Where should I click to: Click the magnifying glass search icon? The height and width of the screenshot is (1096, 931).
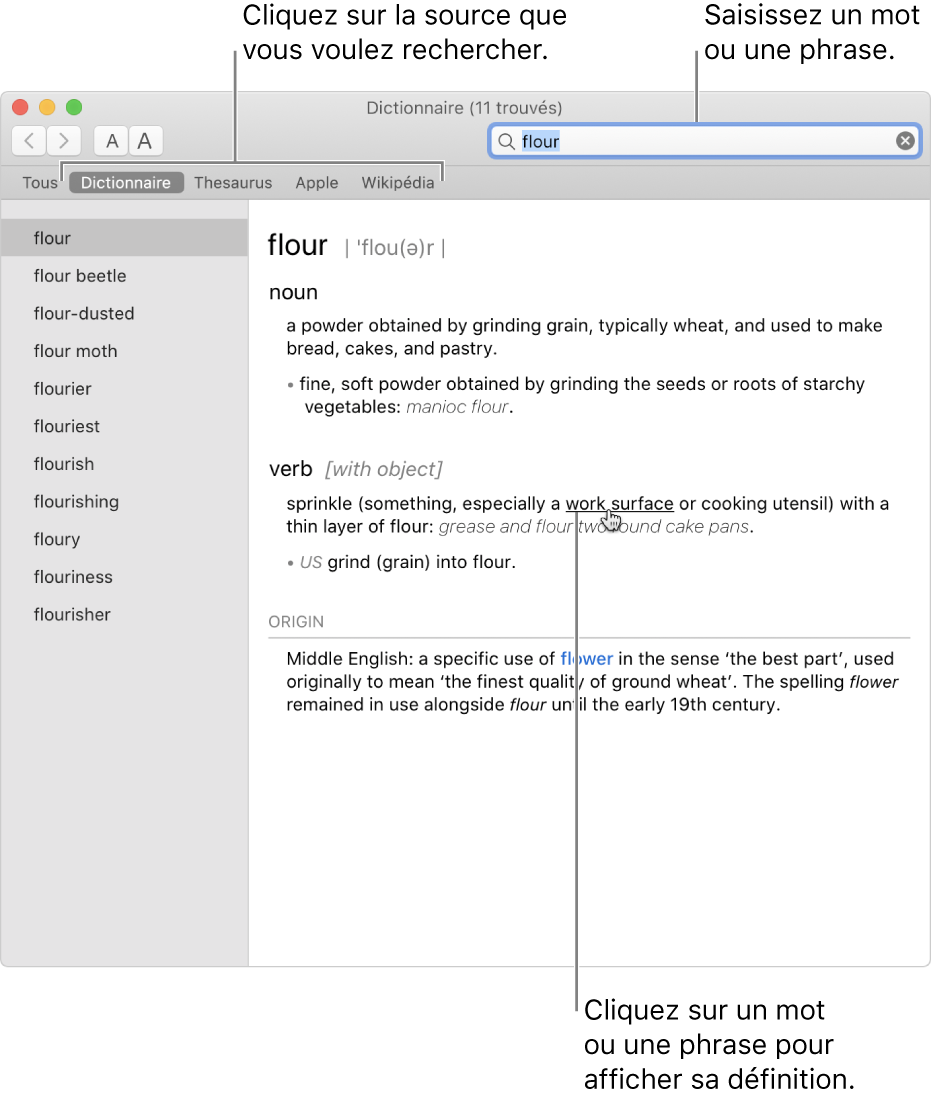pyautogui.click(x=507, y=141)
